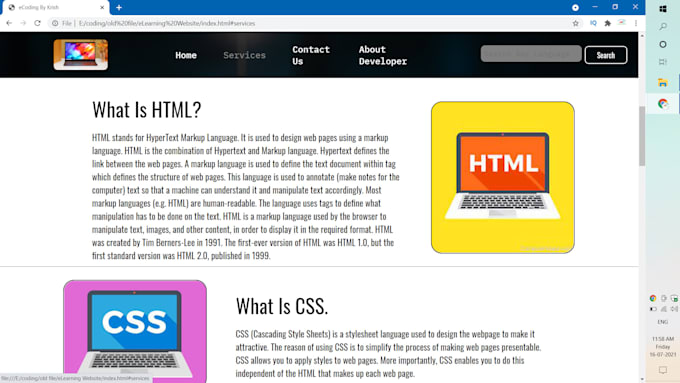Click the HTML laptop illustration

pos(503,177)
